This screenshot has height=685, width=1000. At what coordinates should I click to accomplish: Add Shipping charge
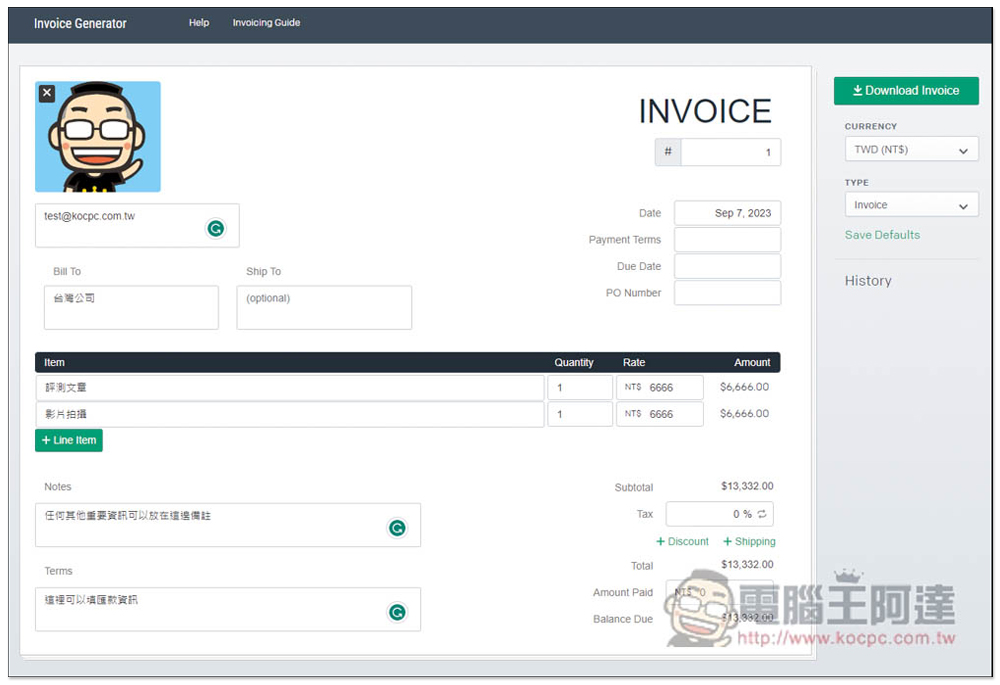(x=749, y=541)
